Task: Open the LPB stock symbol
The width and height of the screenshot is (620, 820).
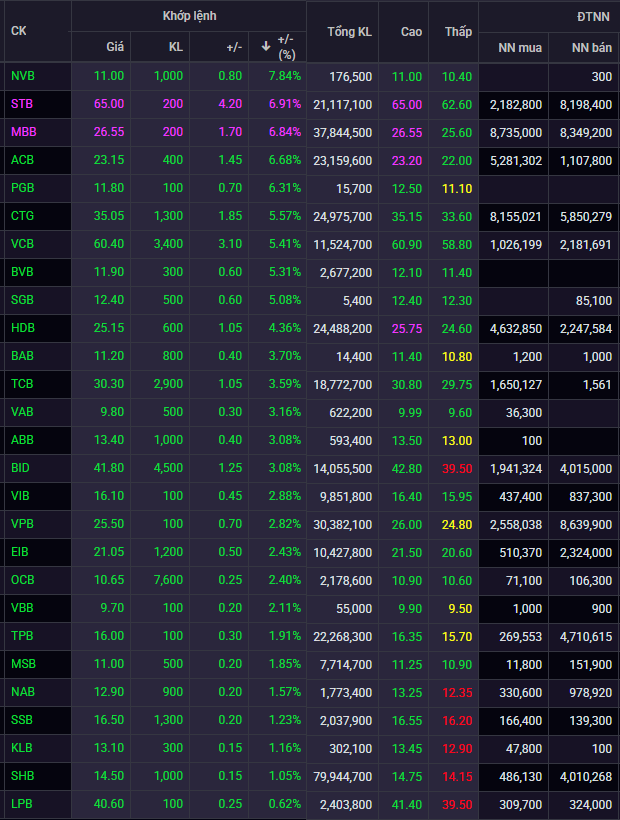Action: [x=22, y=804]
